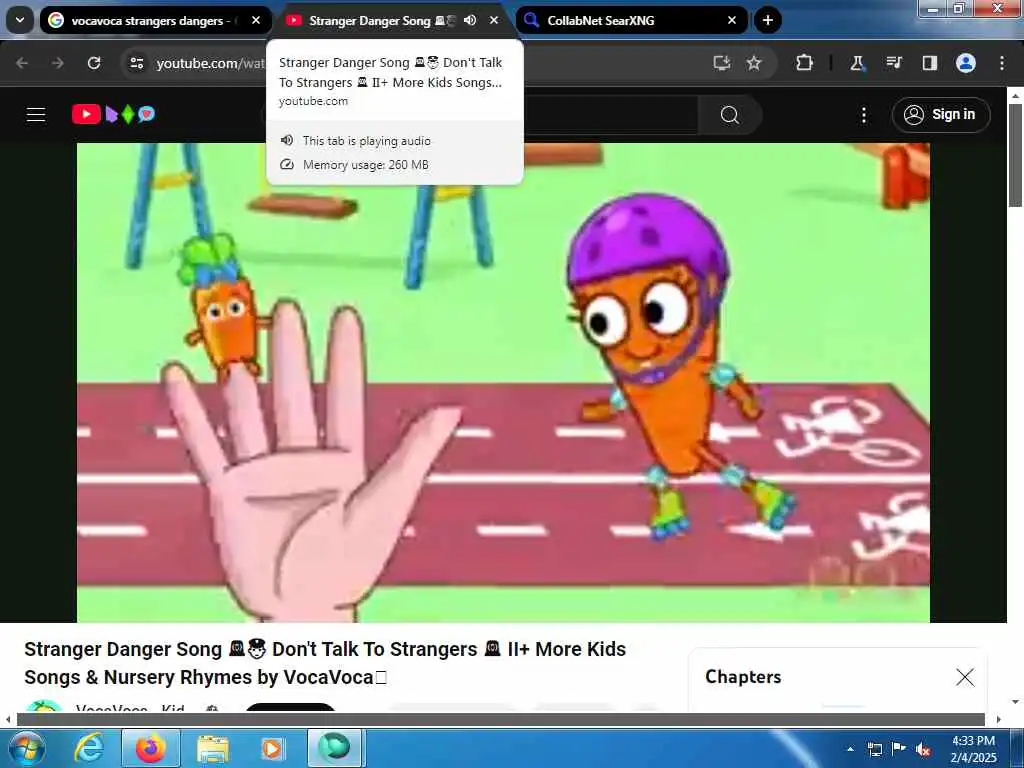Open a new browser tab
Image resolution: width=1024 pixels, height=768 pixels.
(x=768, y=20)
